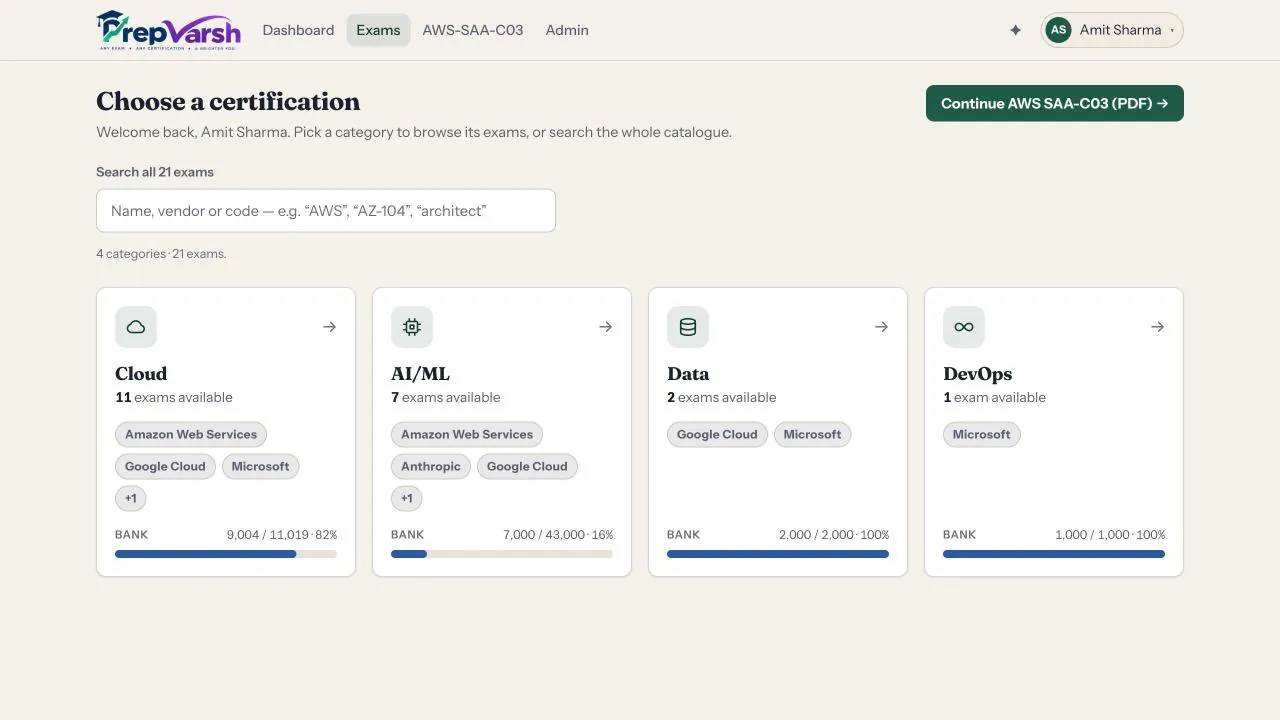Click the arrow on the AI/ML card
The width and height of the screenshot is (1280, 720).
click(x=605, y=327)
